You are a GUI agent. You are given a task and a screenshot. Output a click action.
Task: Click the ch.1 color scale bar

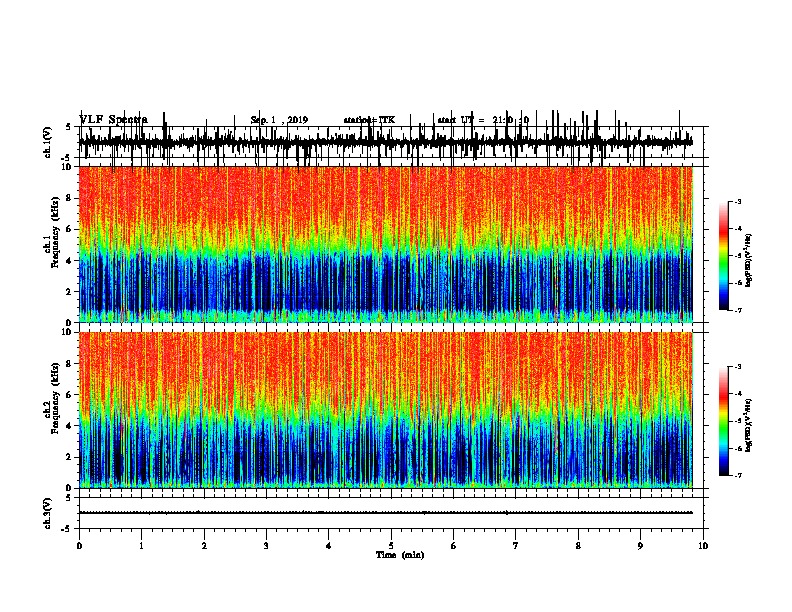723,256
